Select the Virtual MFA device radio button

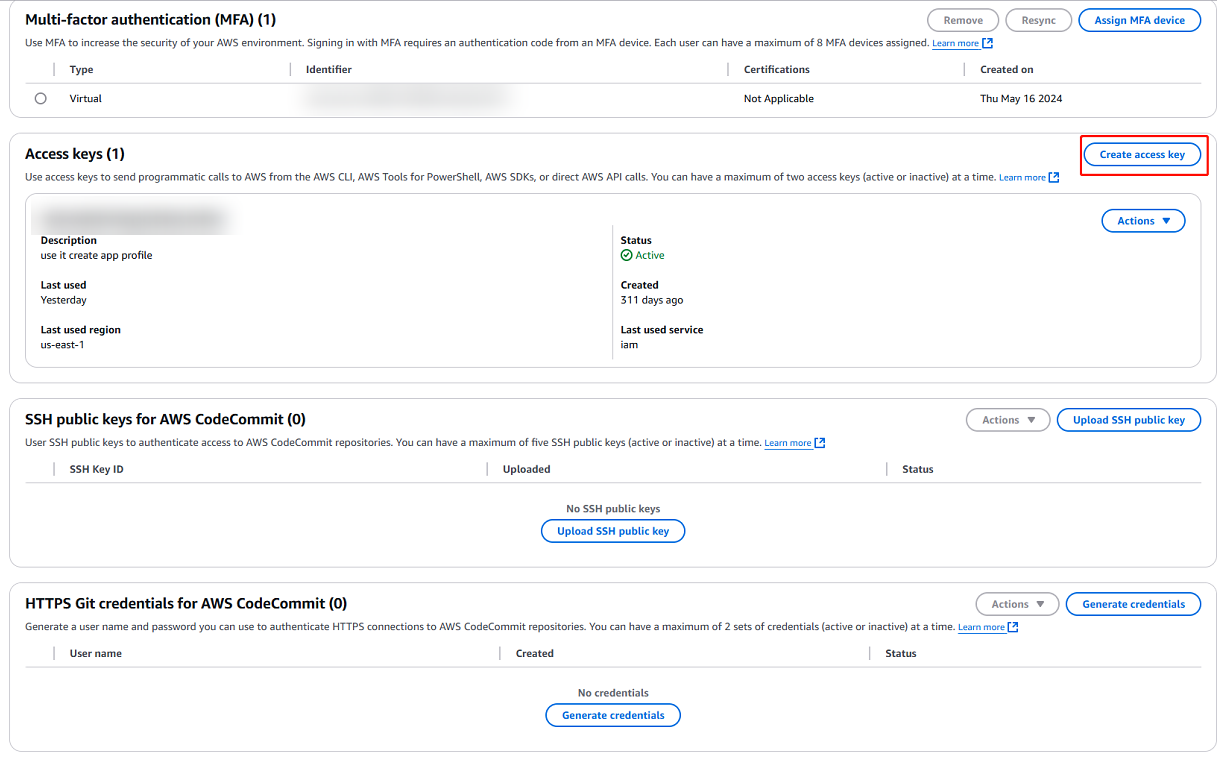[41, 99]
